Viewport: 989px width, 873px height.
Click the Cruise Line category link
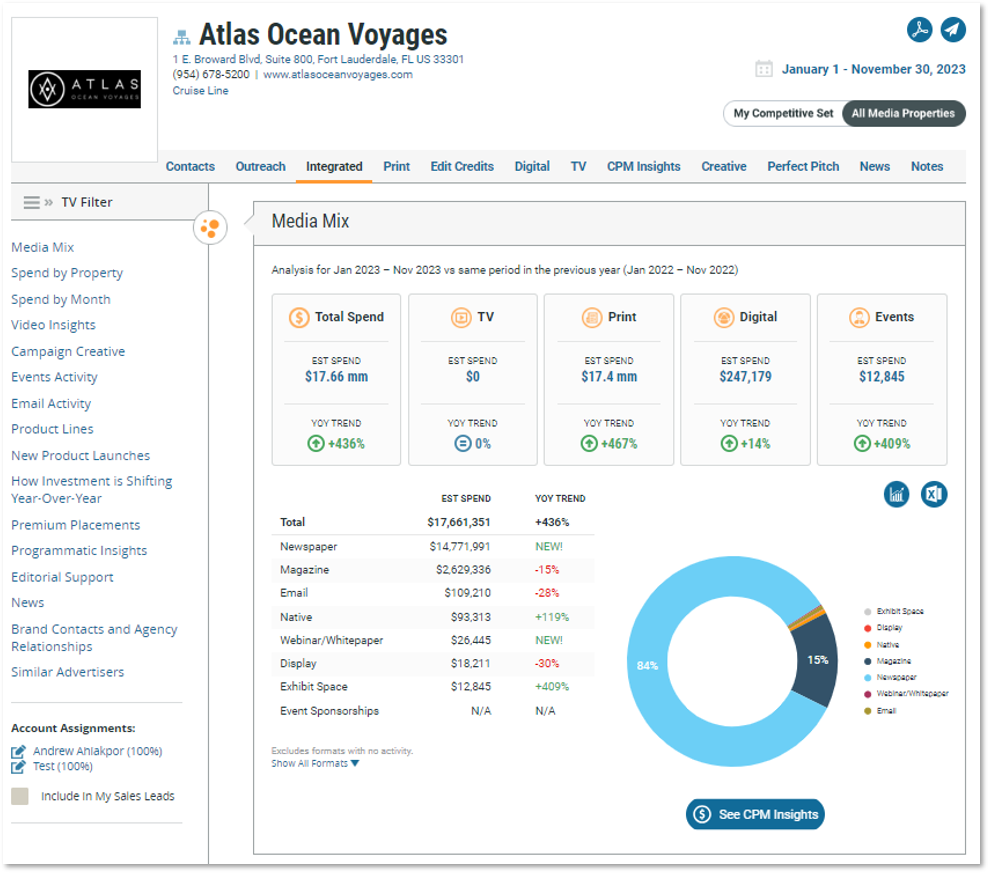pyautogui.click(x=201, y=91)
